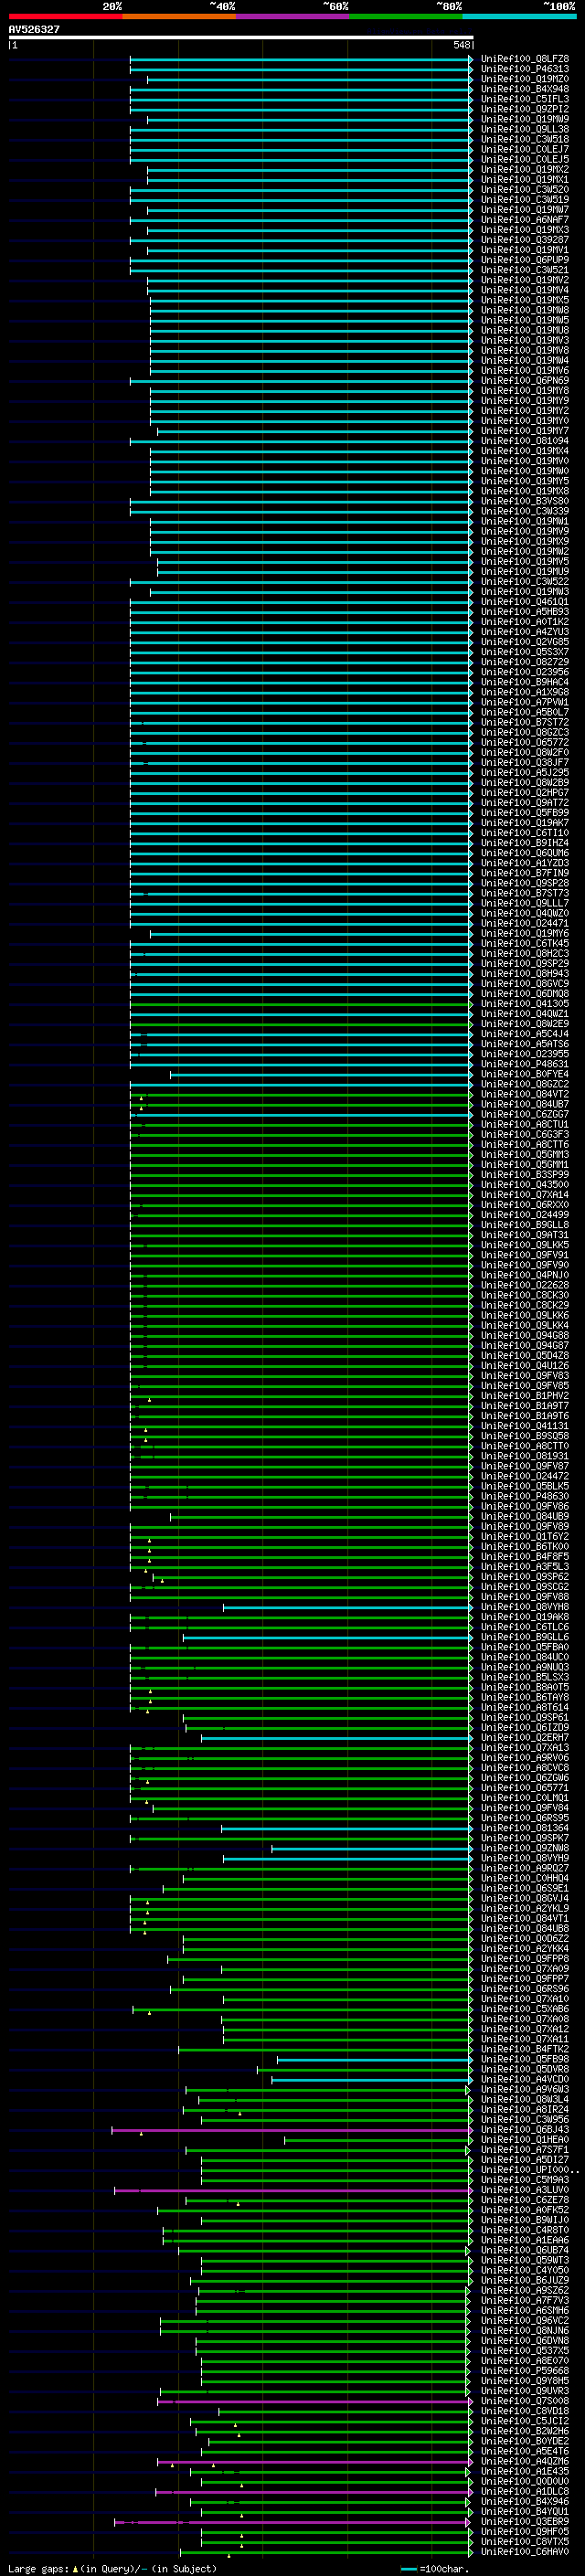Click the Large gaps legend text
Viewport: 585px width, 2576px height.
click(x=38, y=2569)
